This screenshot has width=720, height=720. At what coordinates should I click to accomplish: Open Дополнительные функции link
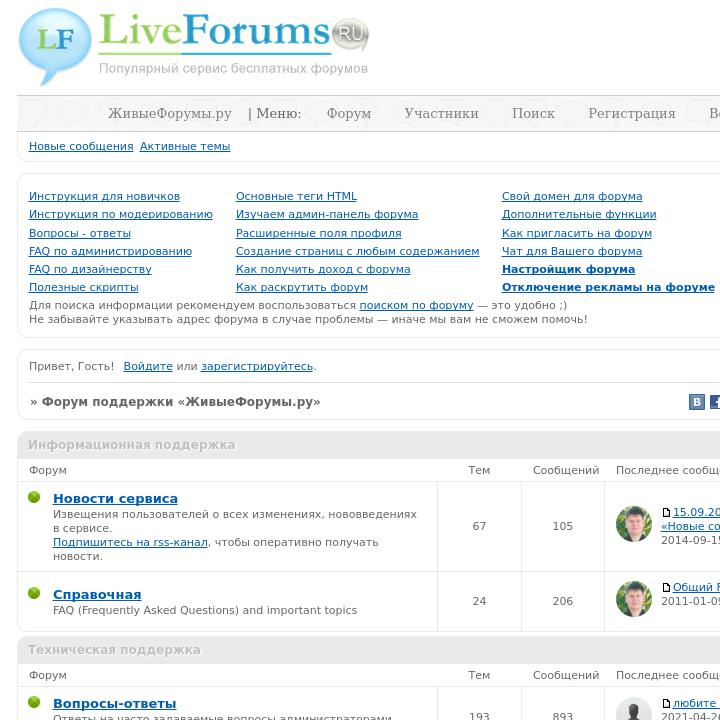[x=579, y=214]
